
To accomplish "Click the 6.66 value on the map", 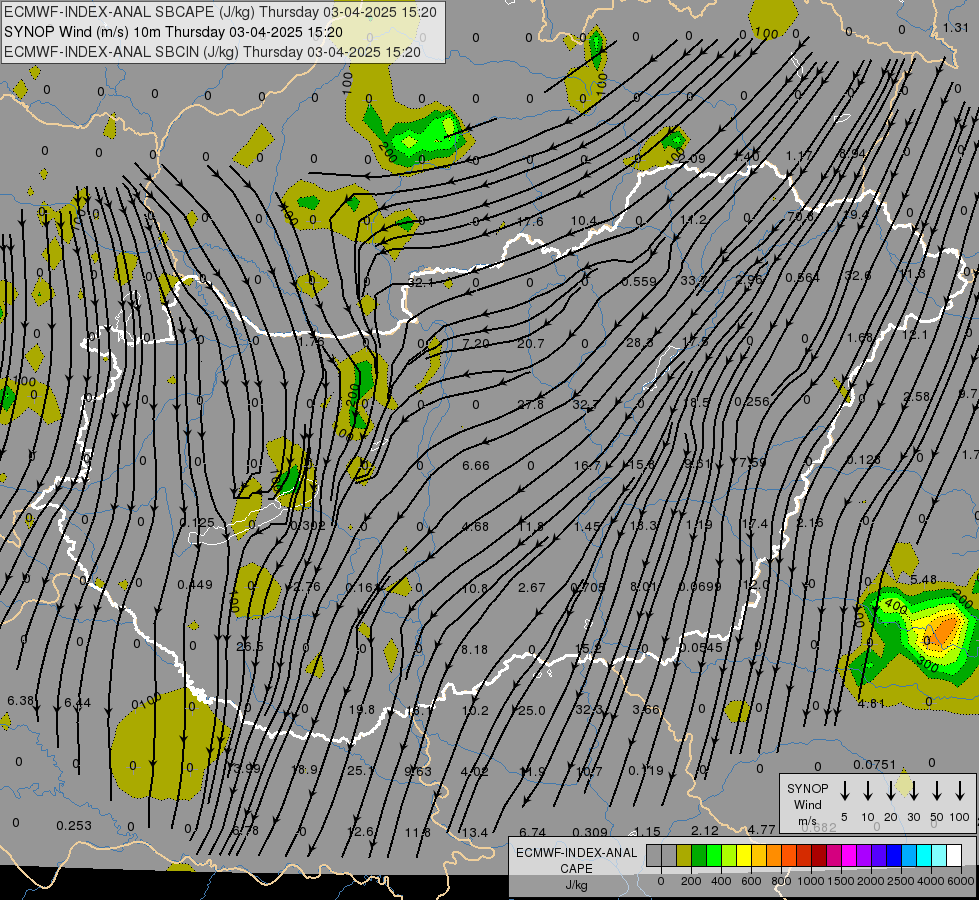I will [476, 465].
